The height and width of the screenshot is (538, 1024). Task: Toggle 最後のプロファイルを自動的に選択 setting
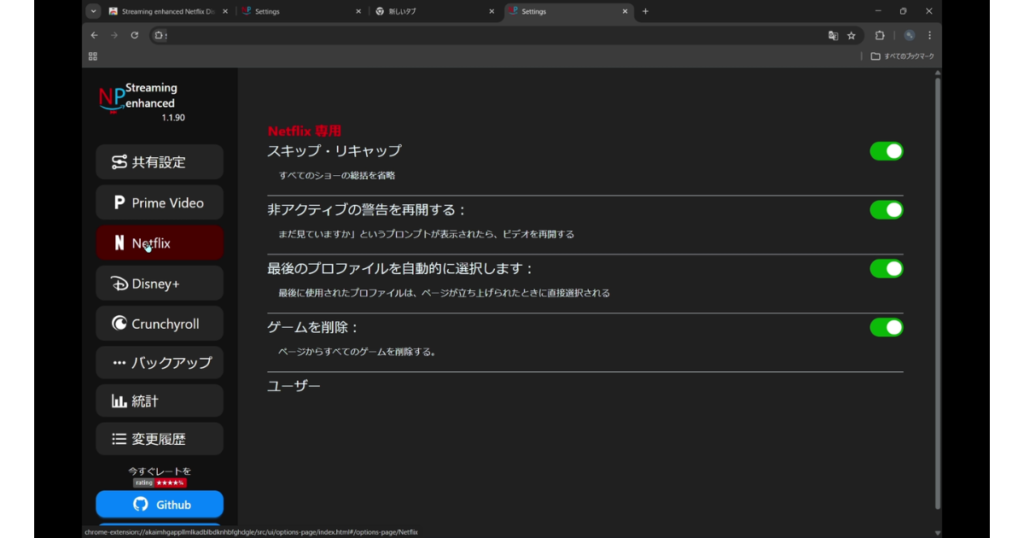[886, 269]
